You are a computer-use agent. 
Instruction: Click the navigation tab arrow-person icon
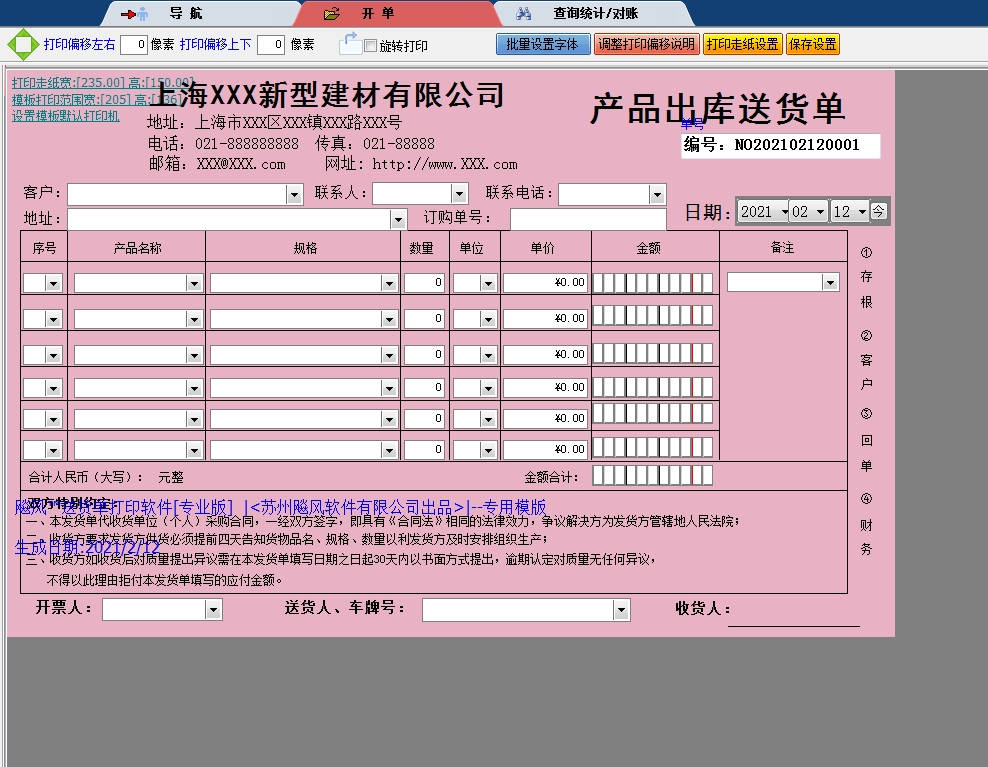[x=134, y=14]
